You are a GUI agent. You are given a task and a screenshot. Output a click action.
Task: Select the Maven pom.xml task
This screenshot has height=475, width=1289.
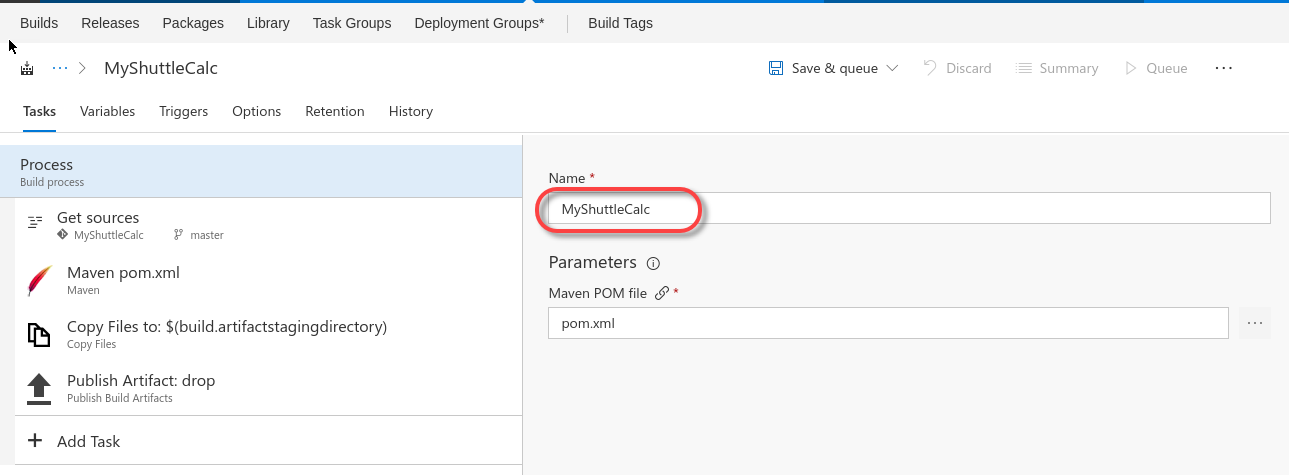pyautogui.click(x=268, y=280)
